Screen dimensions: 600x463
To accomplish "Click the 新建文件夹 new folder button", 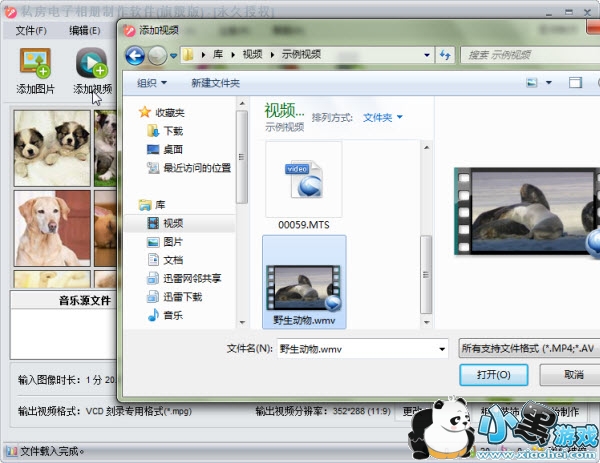I will 215,83.
